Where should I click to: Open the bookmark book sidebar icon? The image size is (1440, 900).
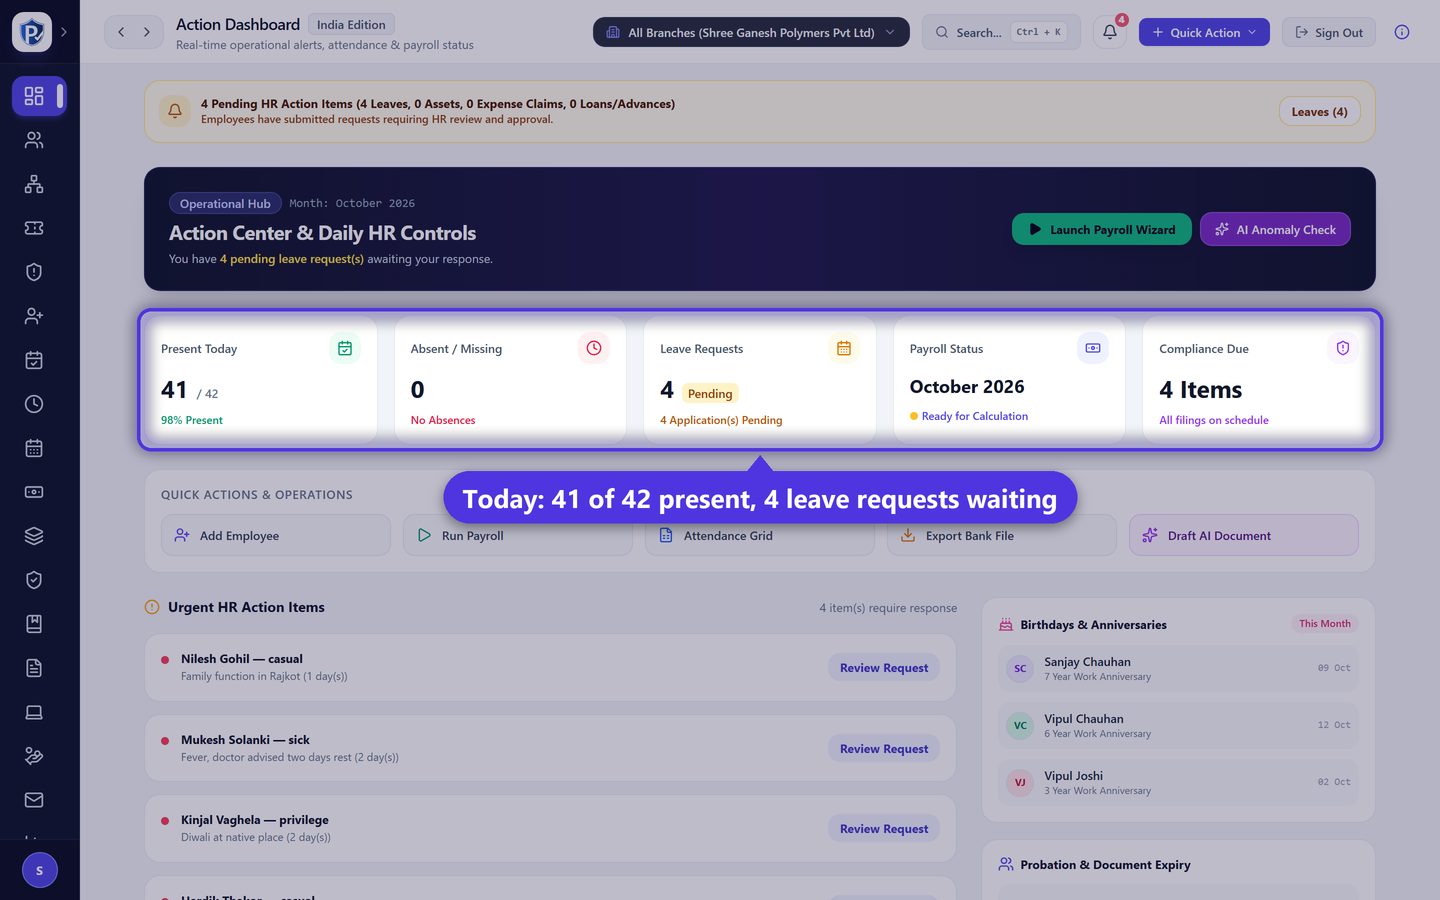[34, 624]
